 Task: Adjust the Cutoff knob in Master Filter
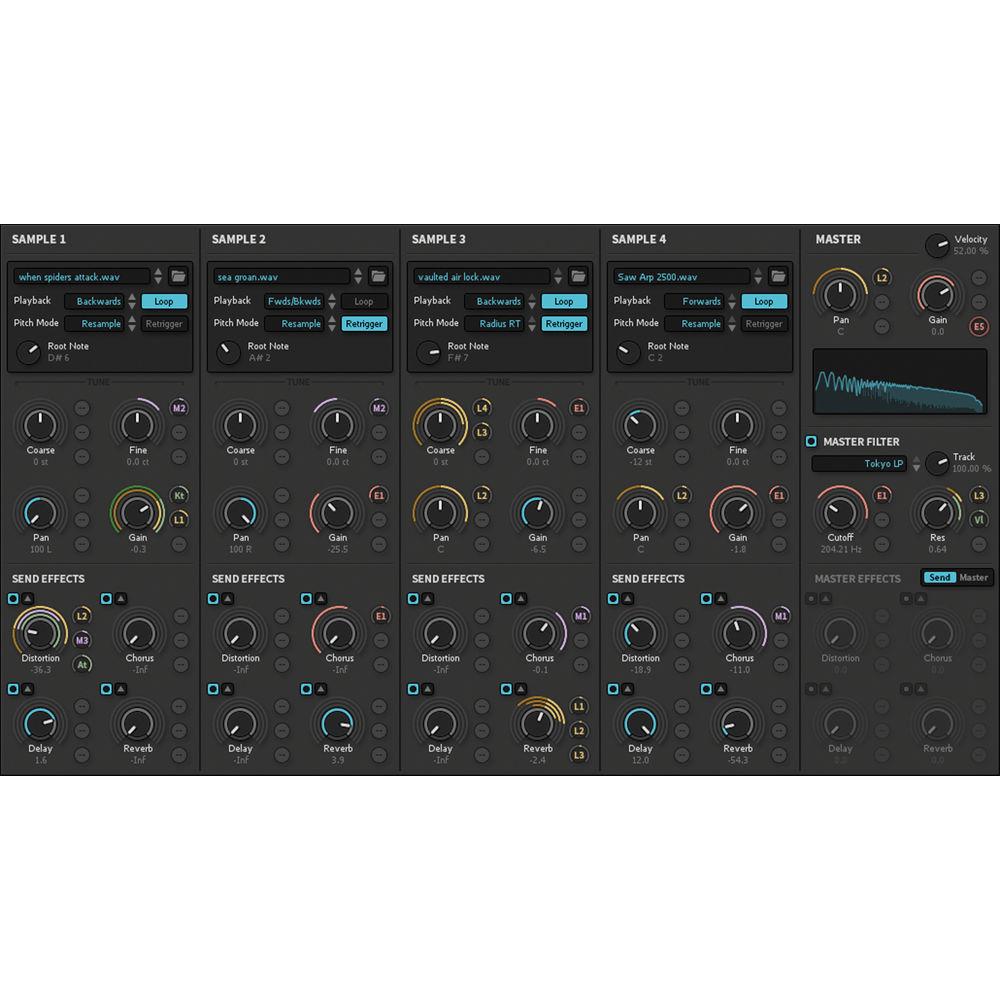click(x=840, y=512)
